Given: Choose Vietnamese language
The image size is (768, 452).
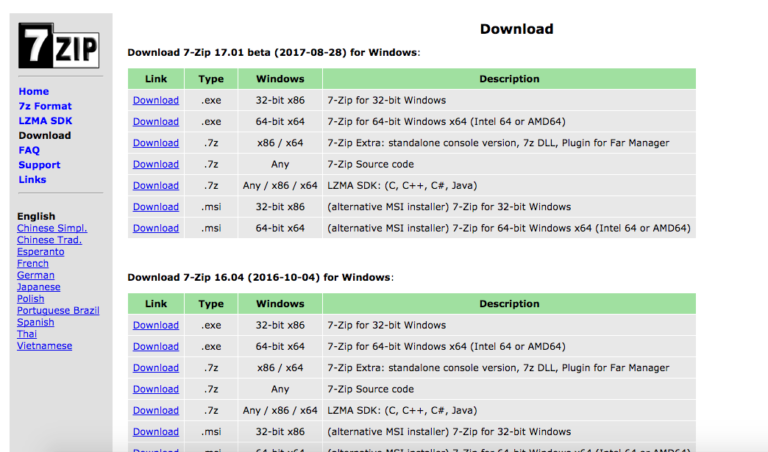Looking at the screenshot, I should click(44, 346).
